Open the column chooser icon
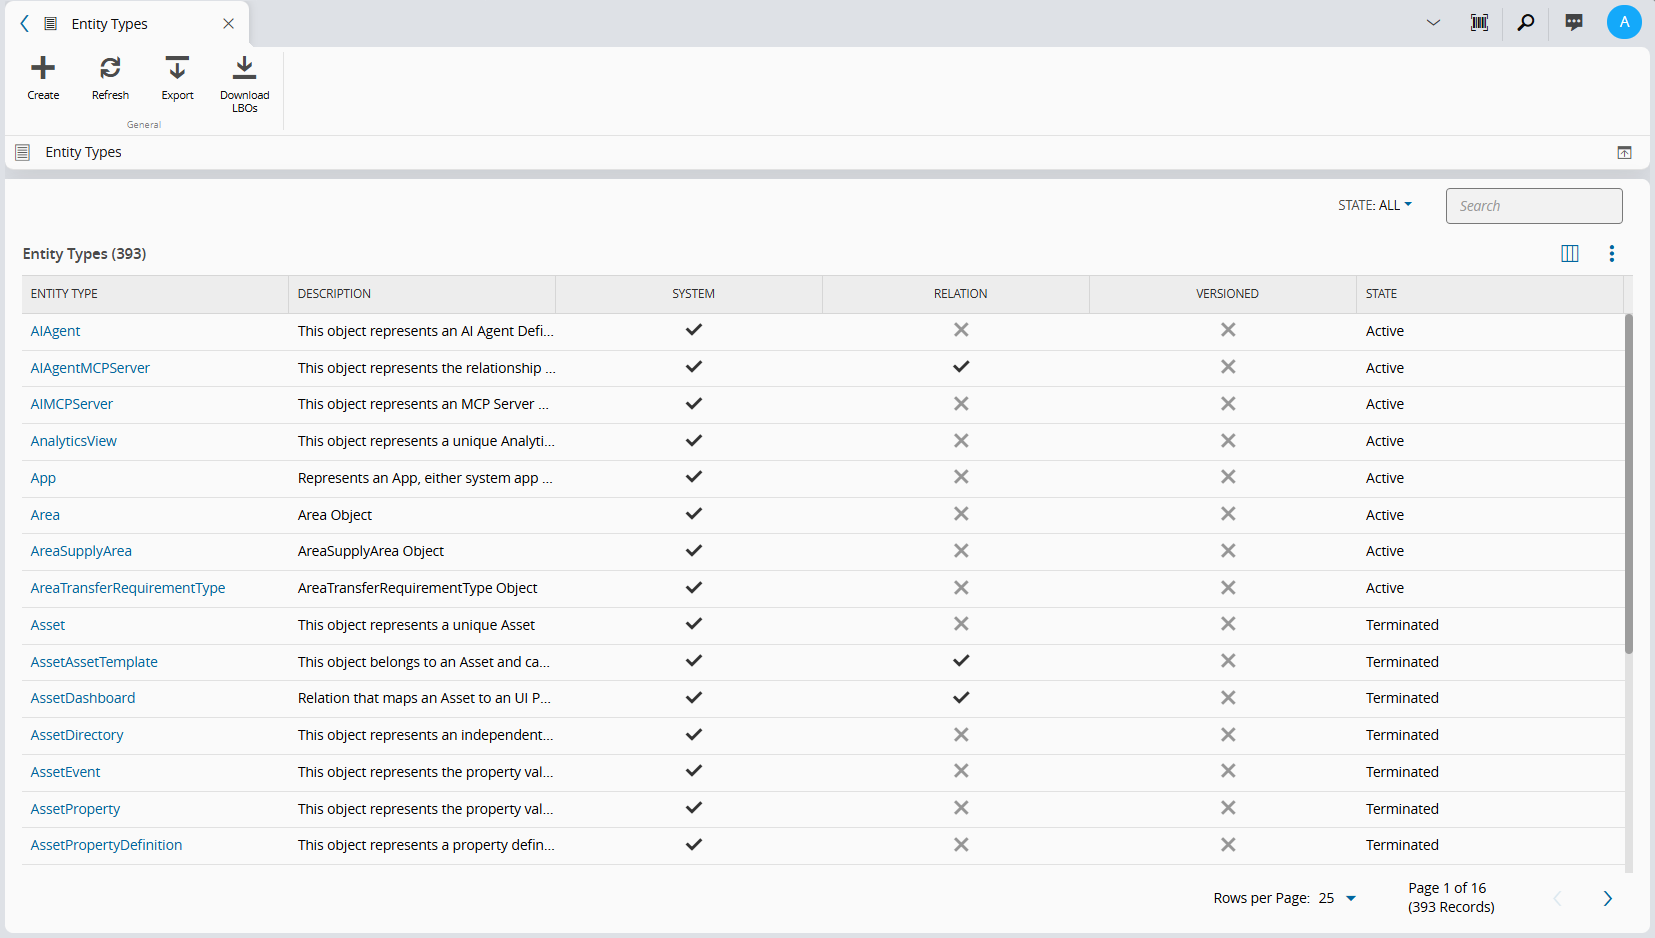This screenshot has height=938, width=1655. click(x=1570, y=254)
